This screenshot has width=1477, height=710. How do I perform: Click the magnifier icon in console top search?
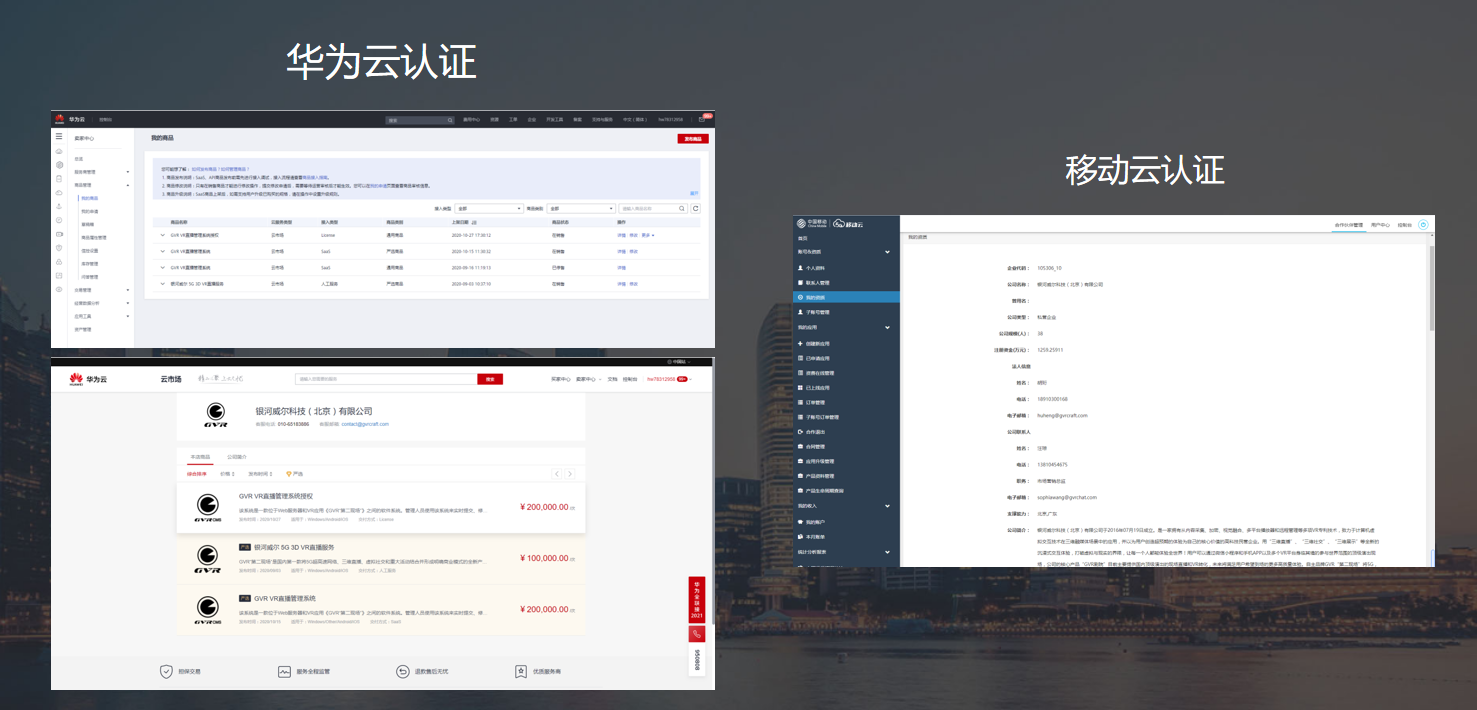point(450,120)
